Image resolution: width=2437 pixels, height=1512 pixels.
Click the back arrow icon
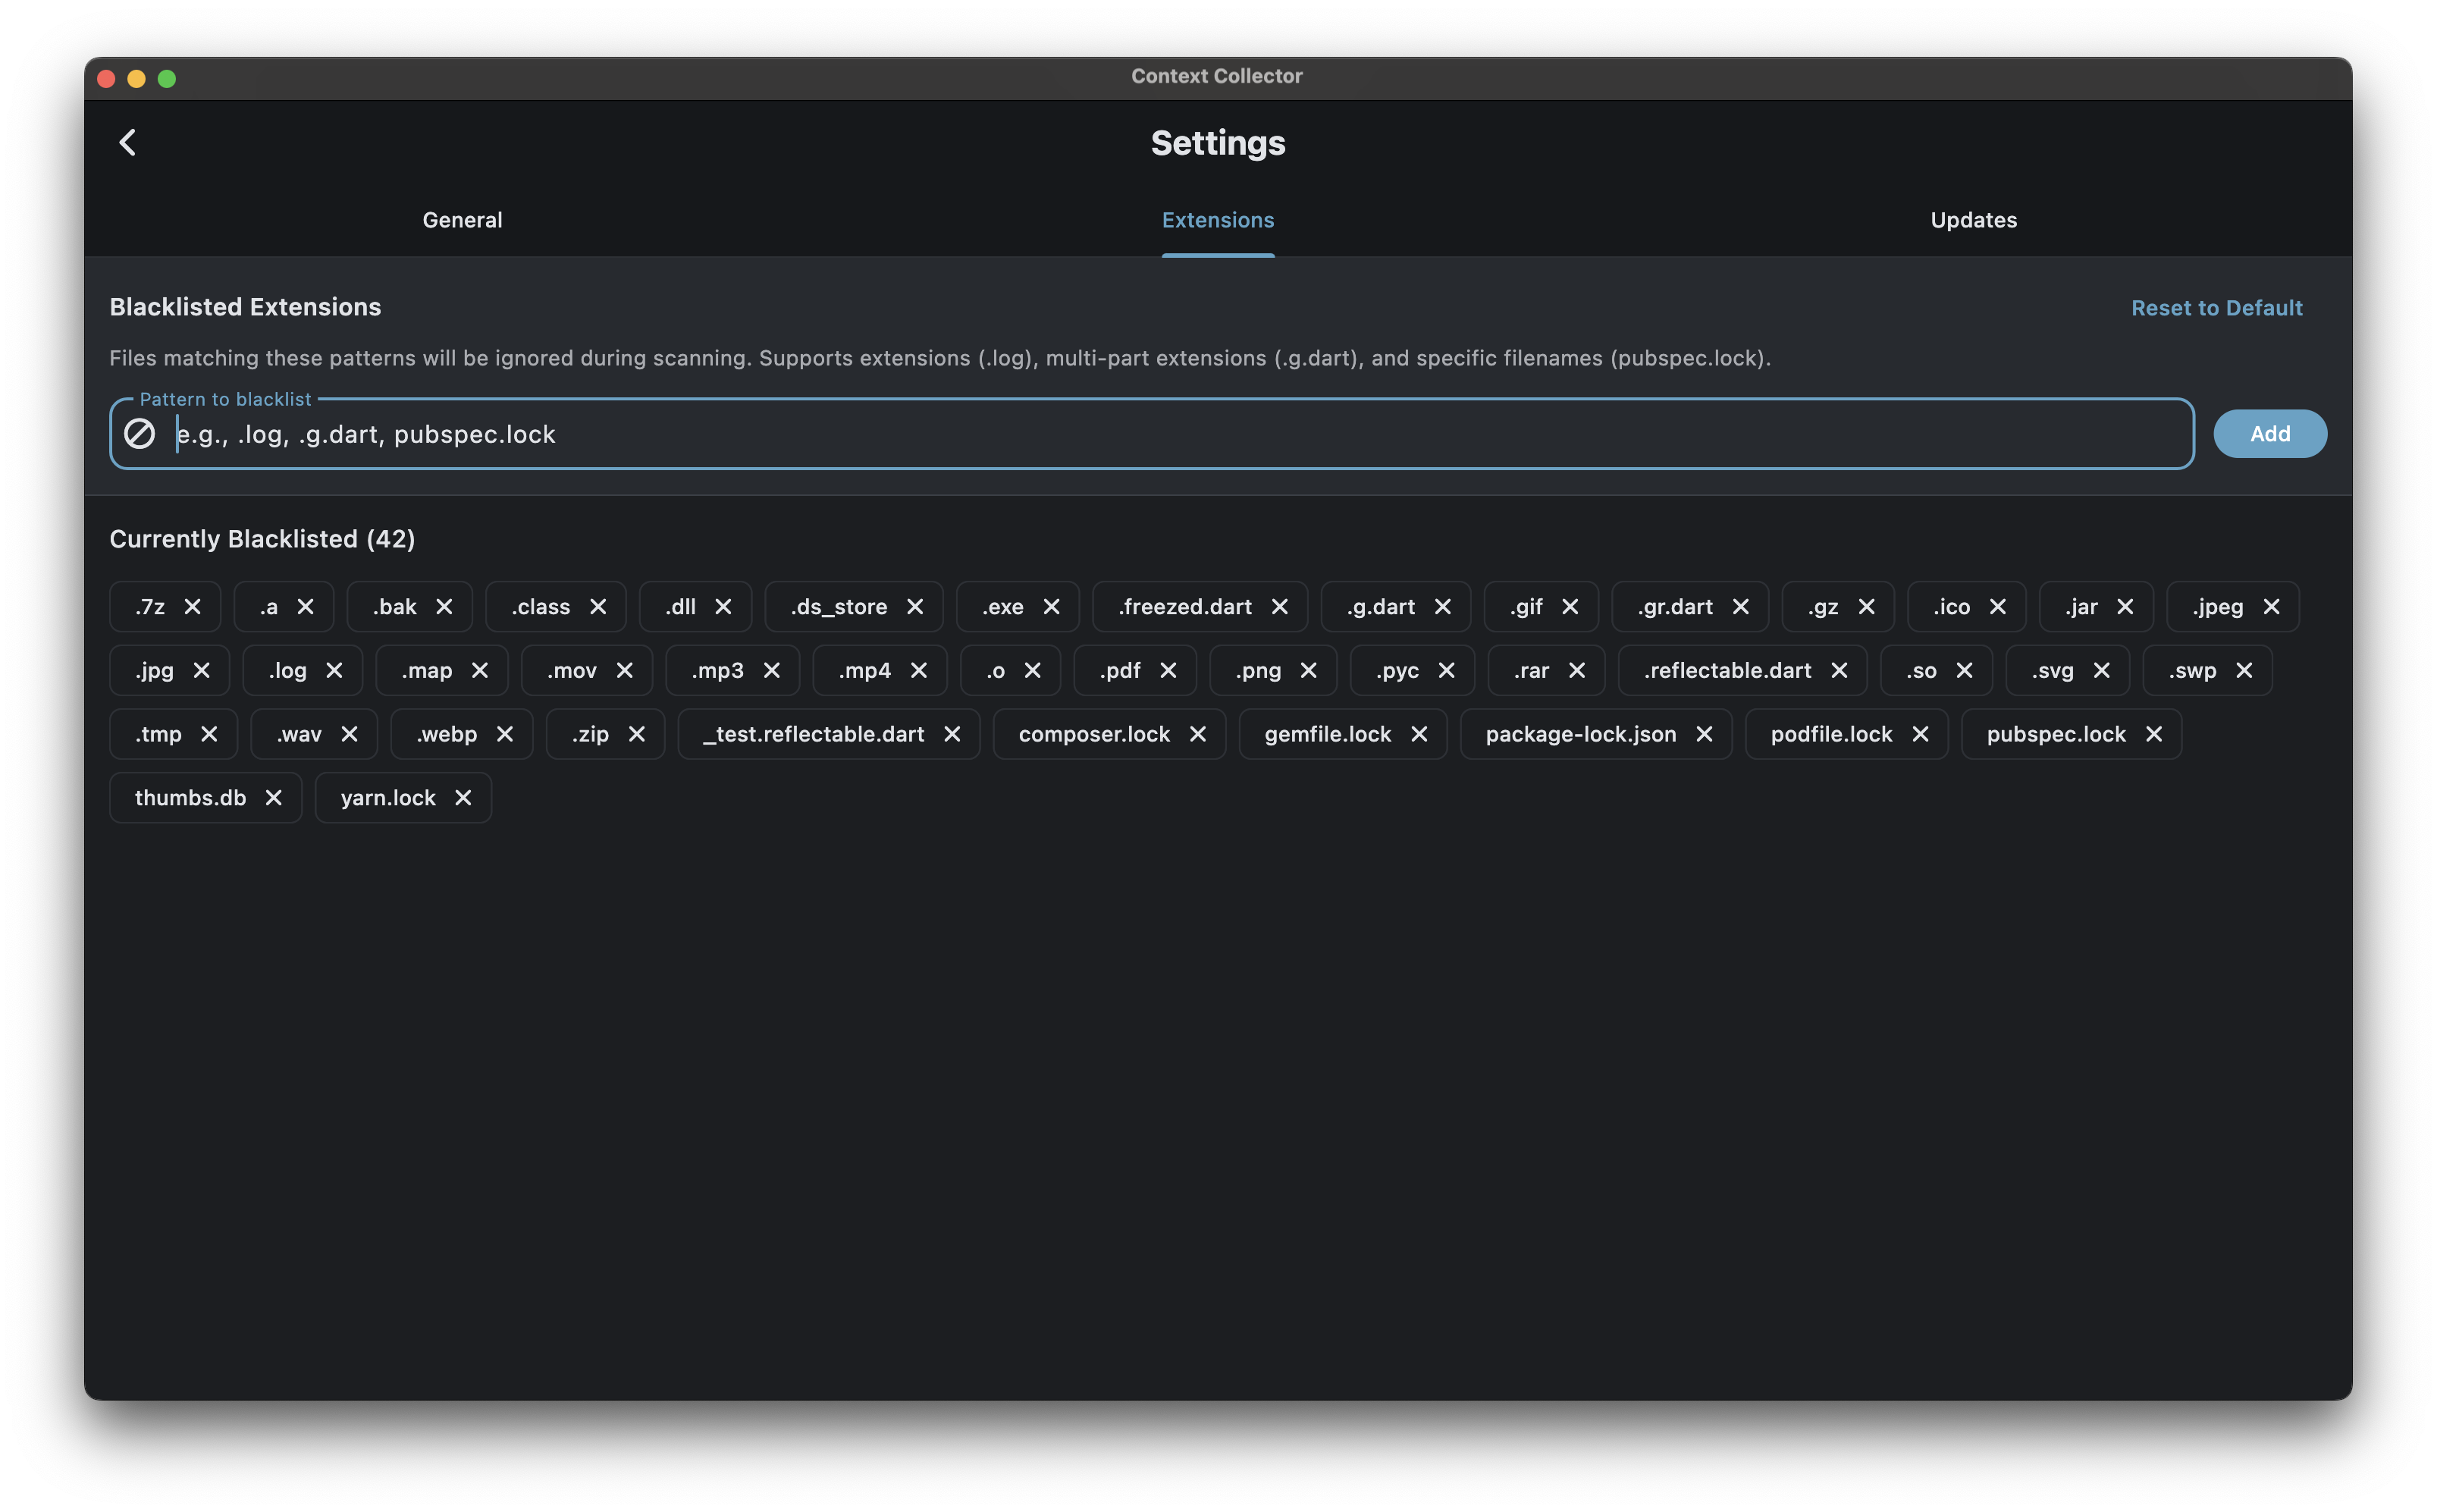128,142
